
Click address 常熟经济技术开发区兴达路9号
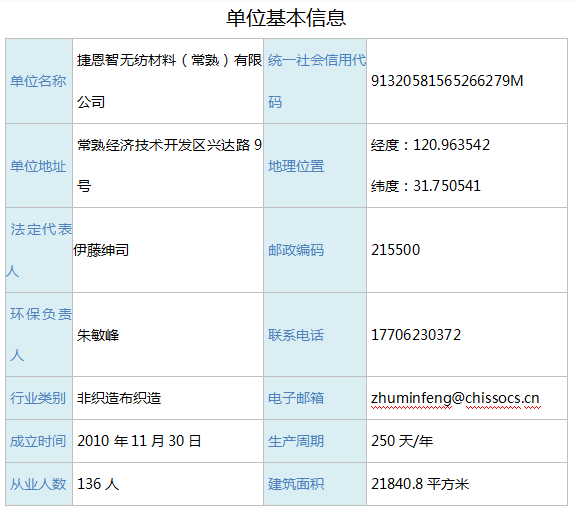coord(169,165)
